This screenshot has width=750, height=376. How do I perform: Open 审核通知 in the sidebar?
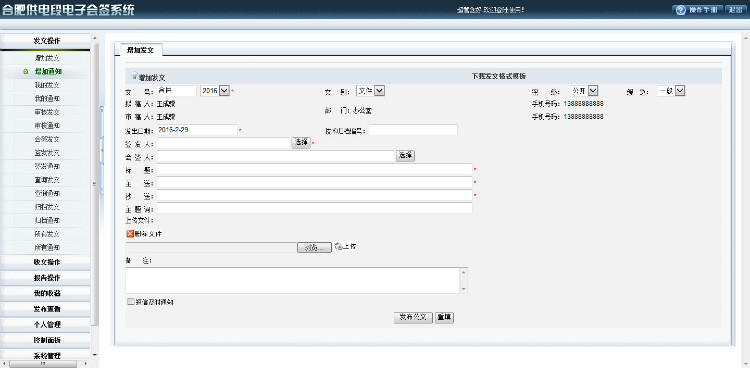coord(47,125)
